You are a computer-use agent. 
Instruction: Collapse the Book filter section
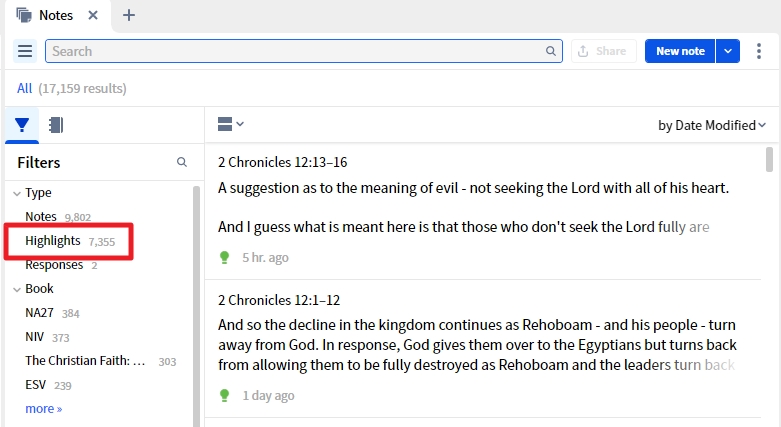17,289
